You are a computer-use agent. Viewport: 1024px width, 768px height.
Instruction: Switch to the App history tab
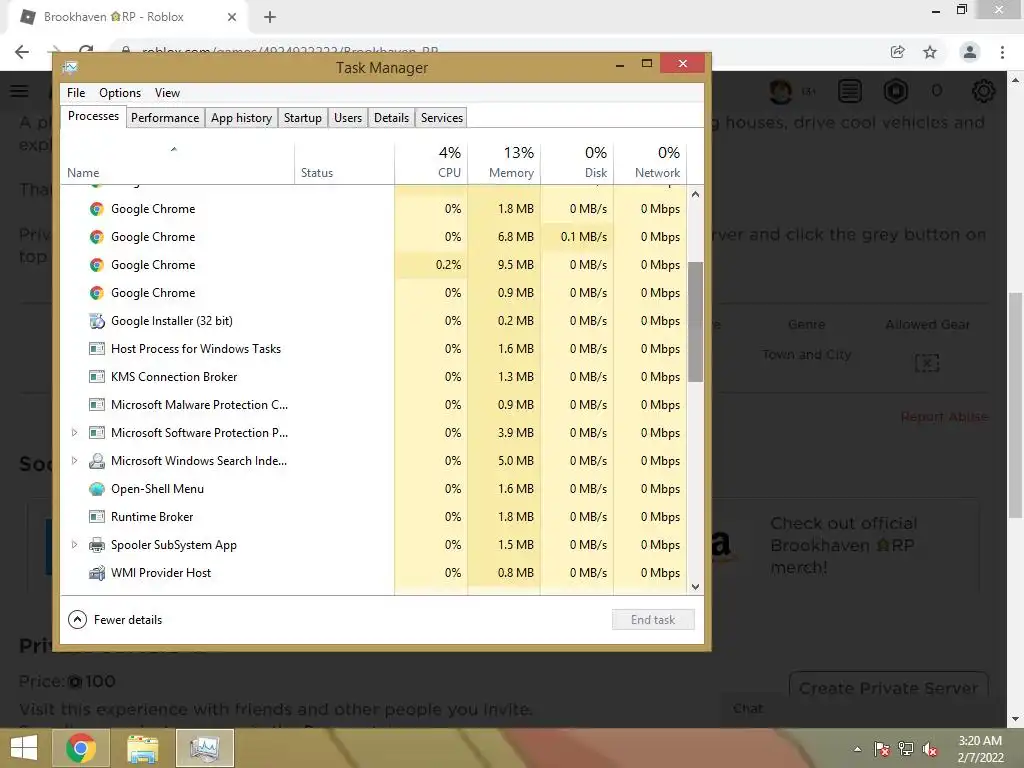242,118
